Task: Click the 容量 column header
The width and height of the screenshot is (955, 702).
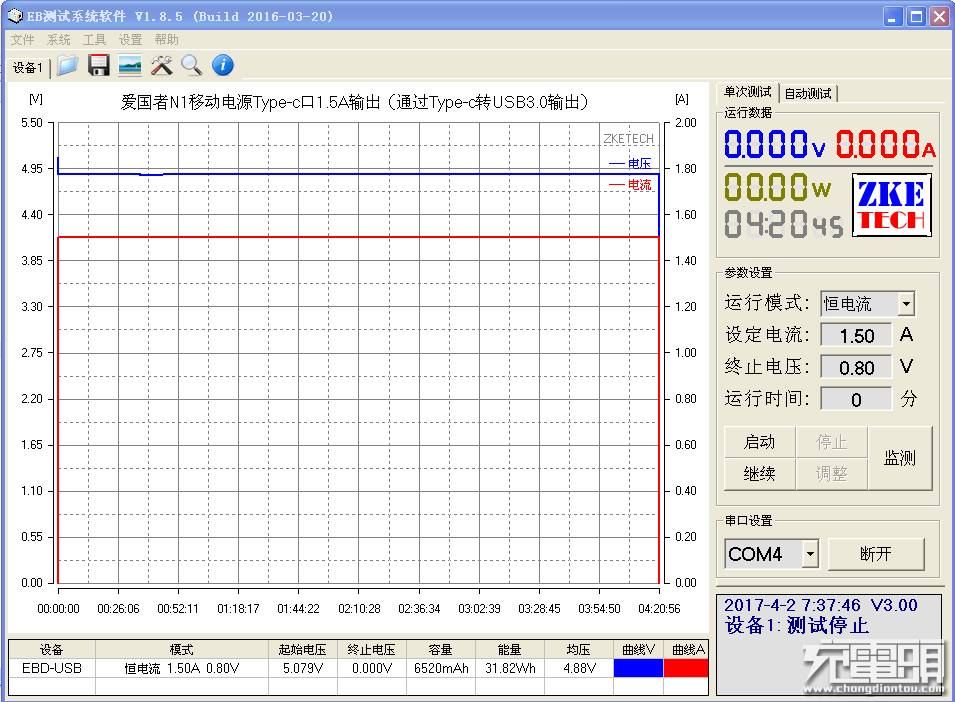Action: pos(440,650)
